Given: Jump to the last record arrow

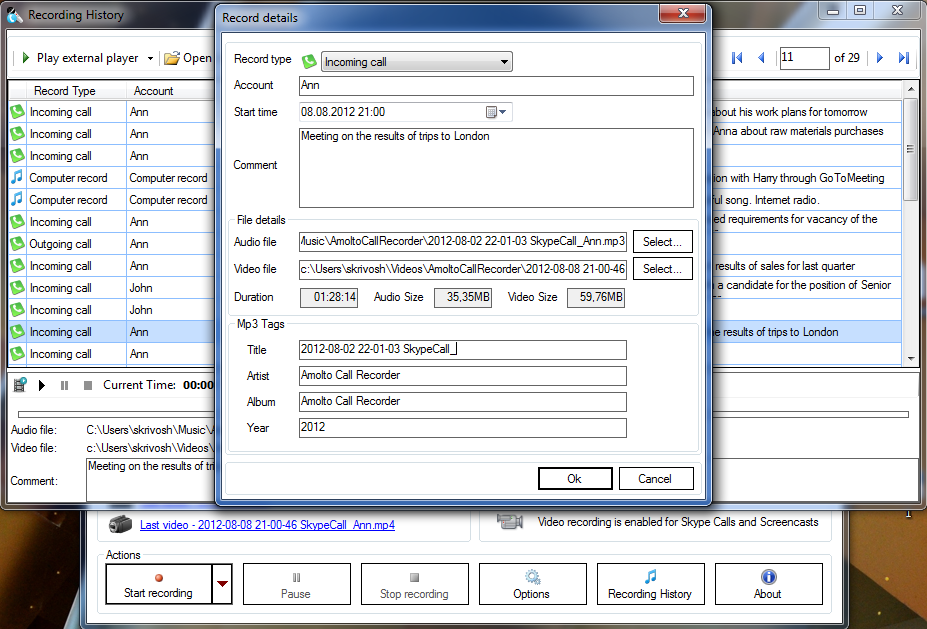Looking at the screenshot, I should point(903,58).
